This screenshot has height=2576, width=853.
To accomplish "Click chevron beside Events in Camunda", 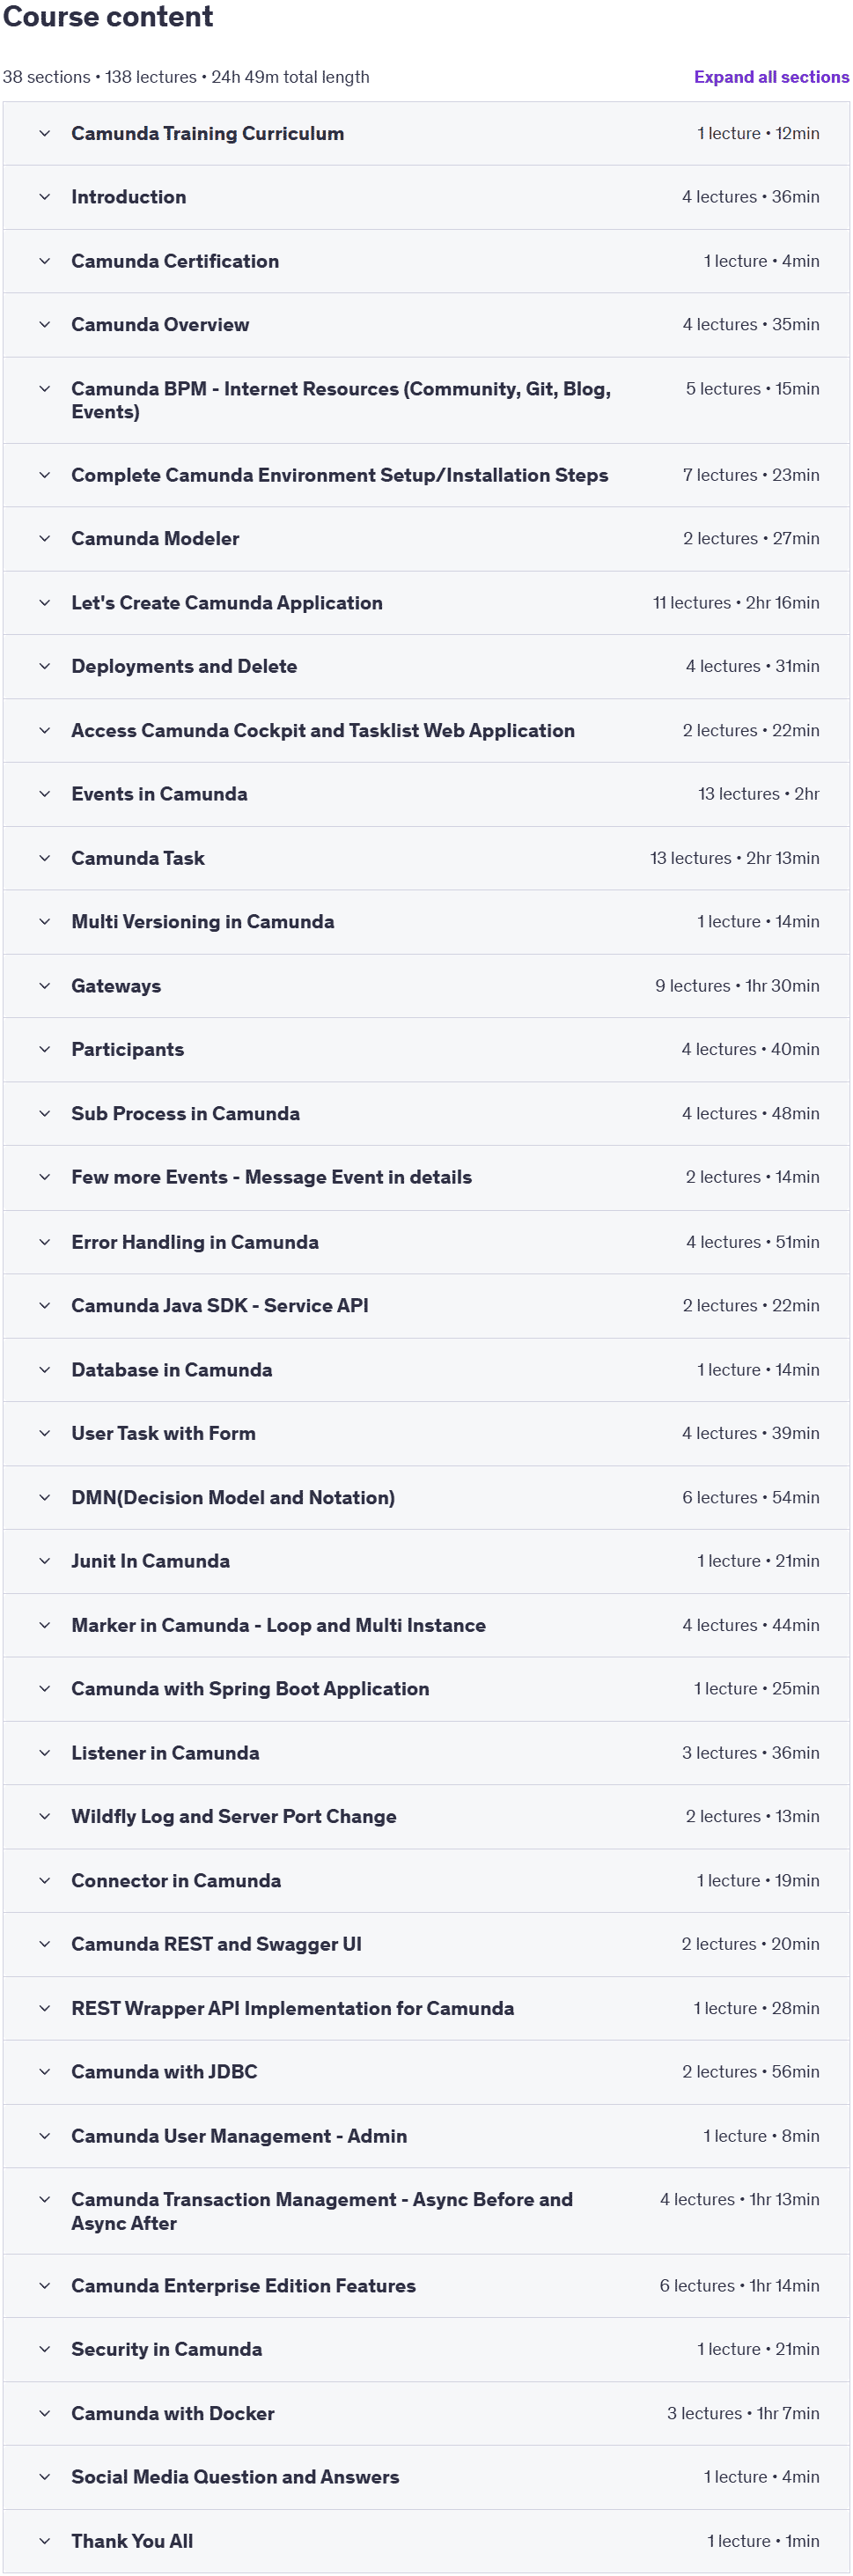I will click(x=44, y=794).
